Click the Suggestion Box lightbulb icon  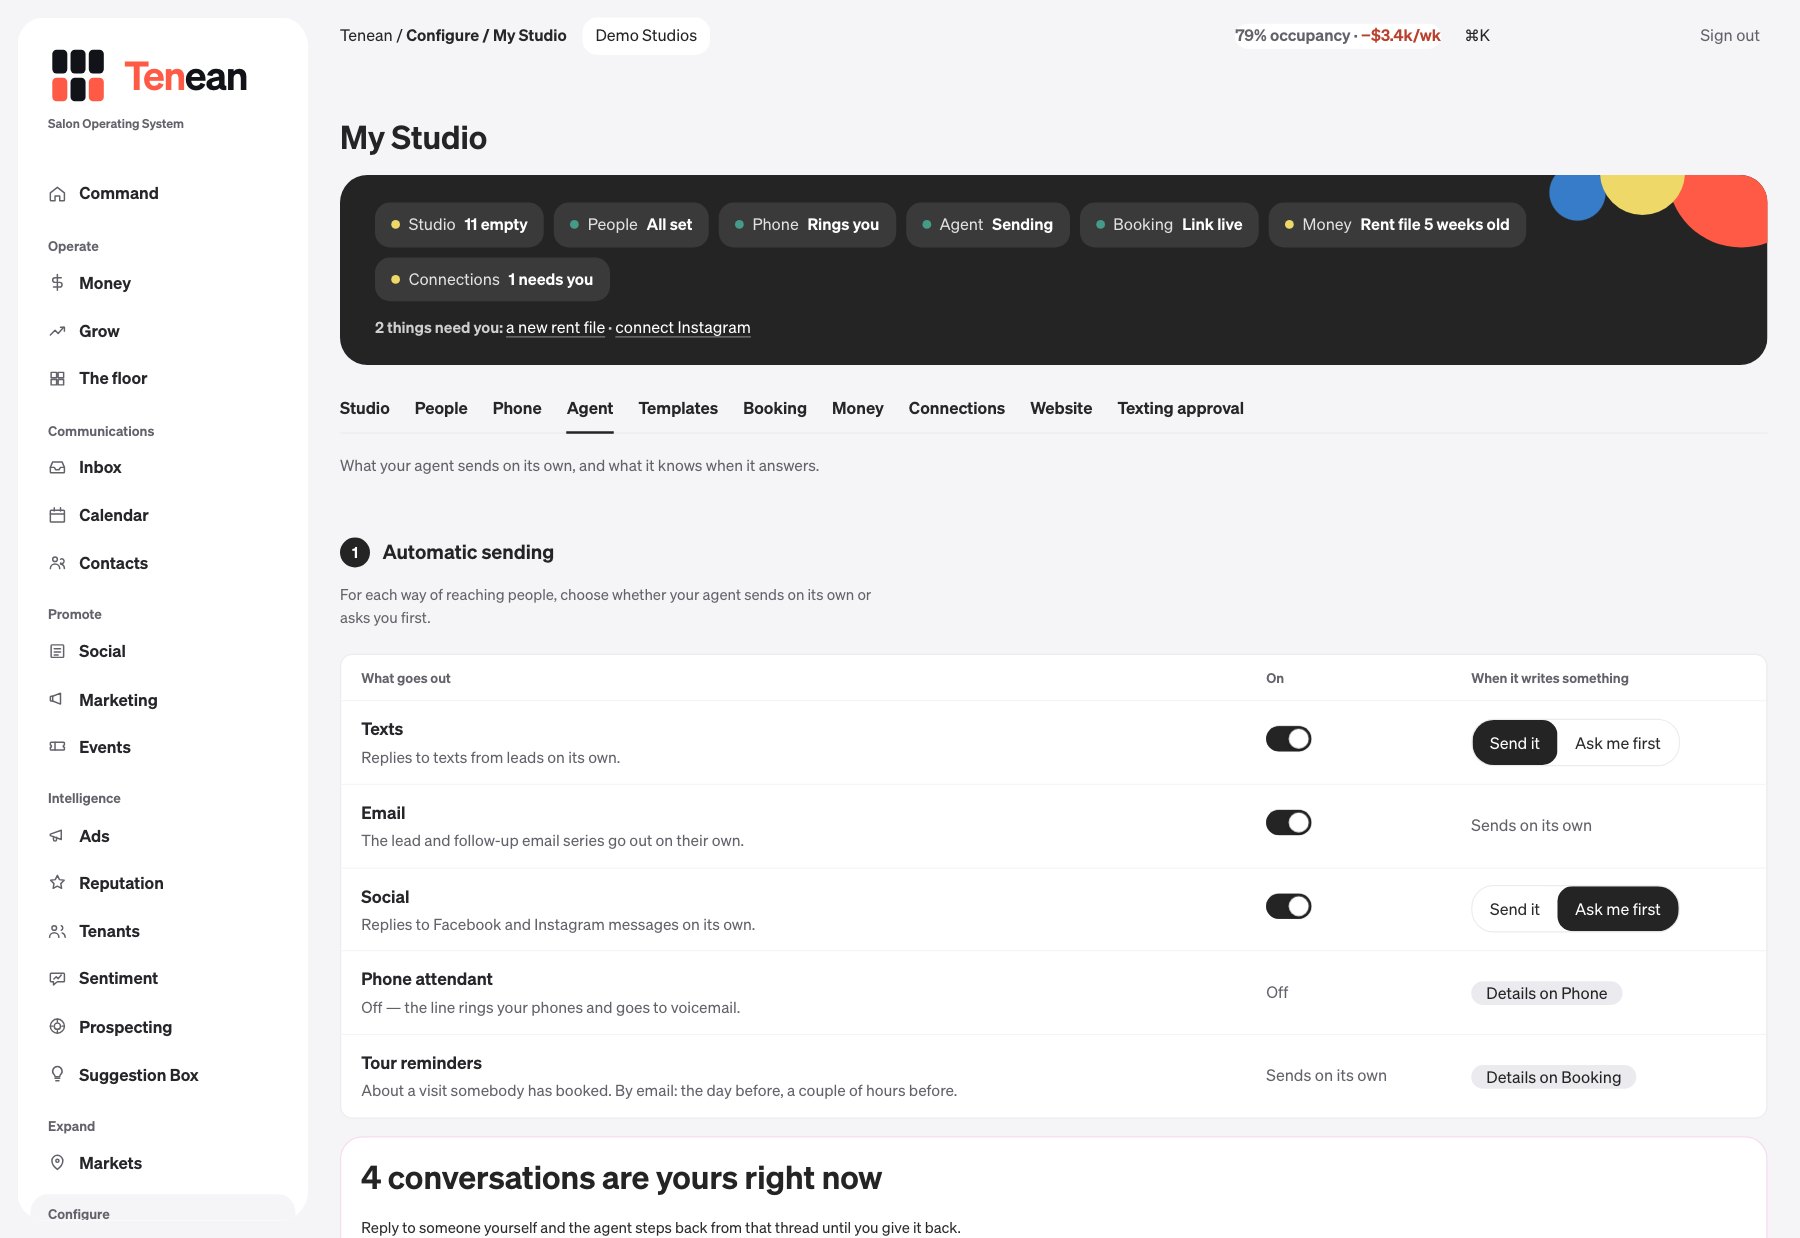pos(58,1074)
